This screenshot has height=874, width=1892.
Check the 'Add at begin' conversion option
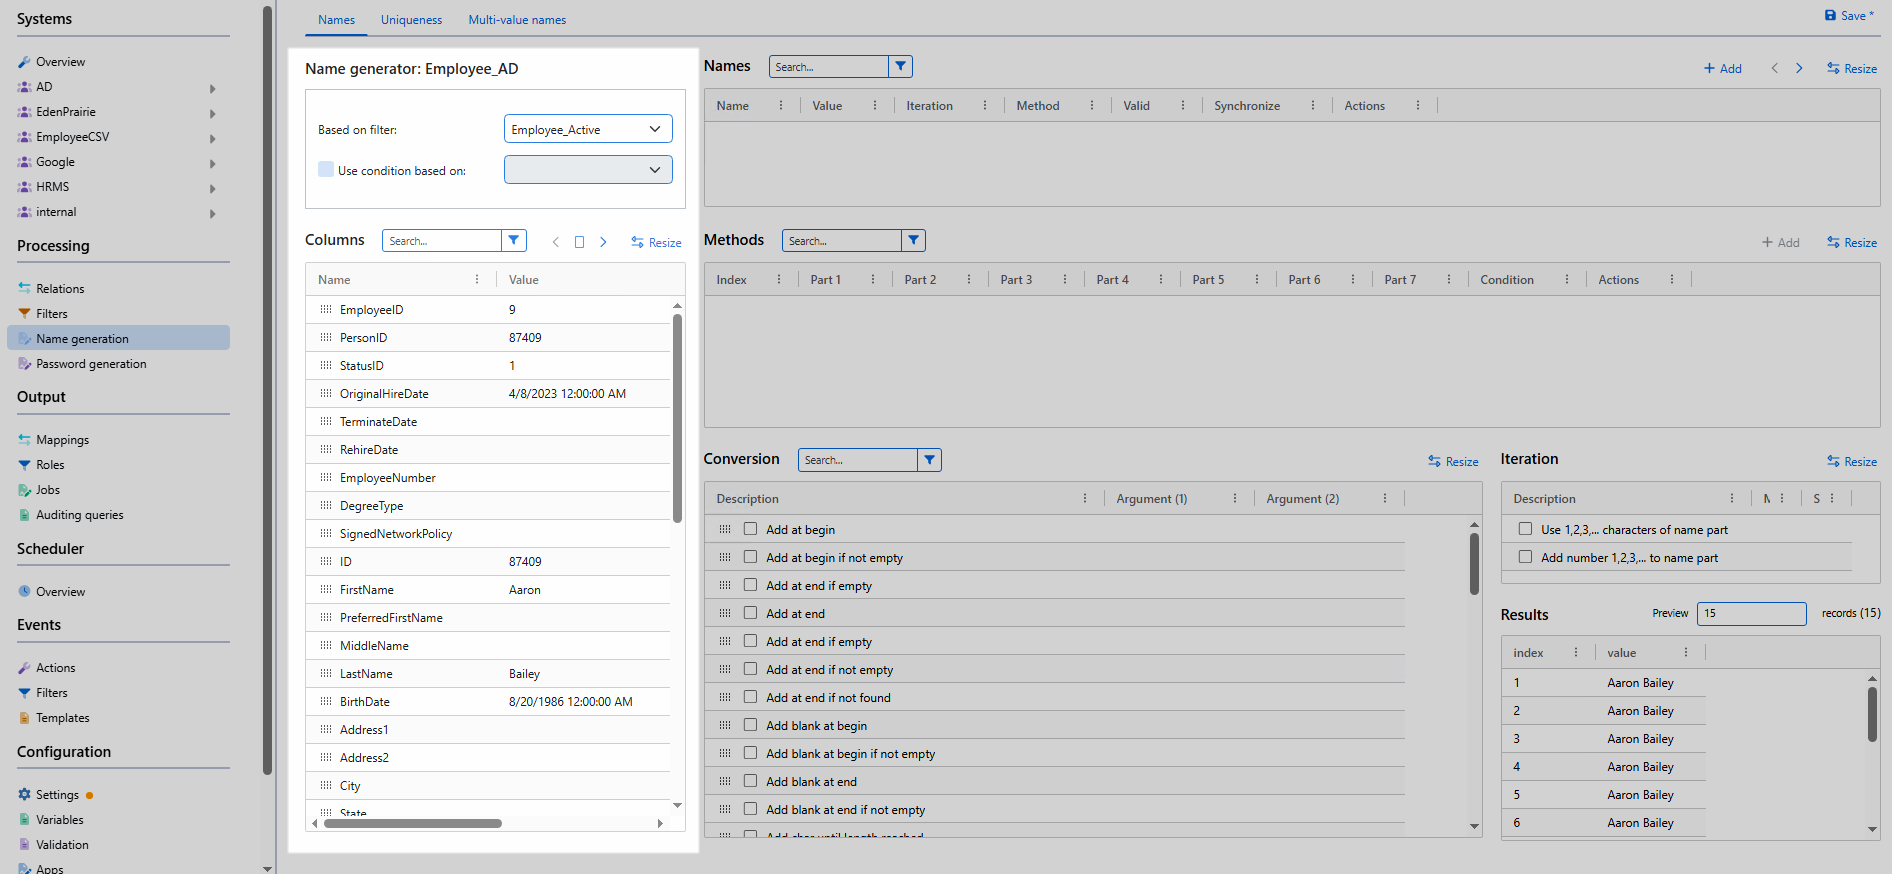coord(750,530)
